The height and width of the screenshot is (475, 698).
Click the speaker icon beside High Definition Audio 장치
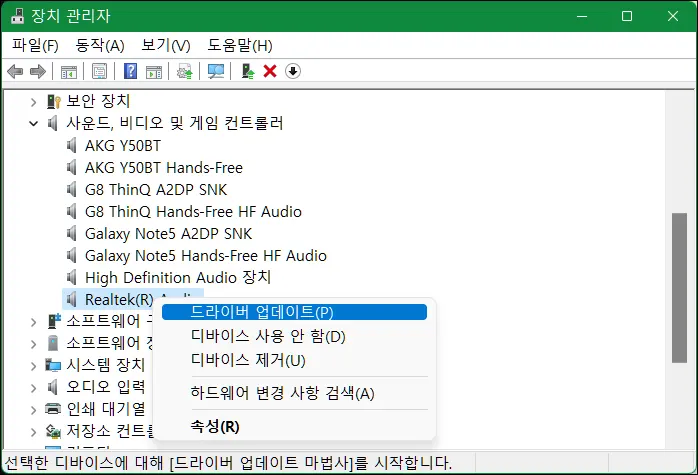click(x=71, y=277)
